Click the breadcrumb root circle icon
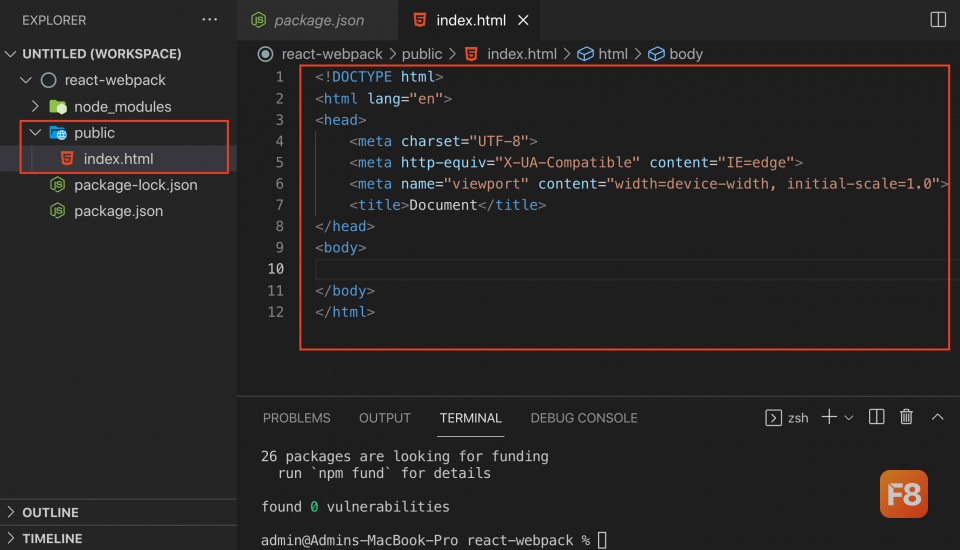This screenshot has width=960, height=550. (265, 54)
